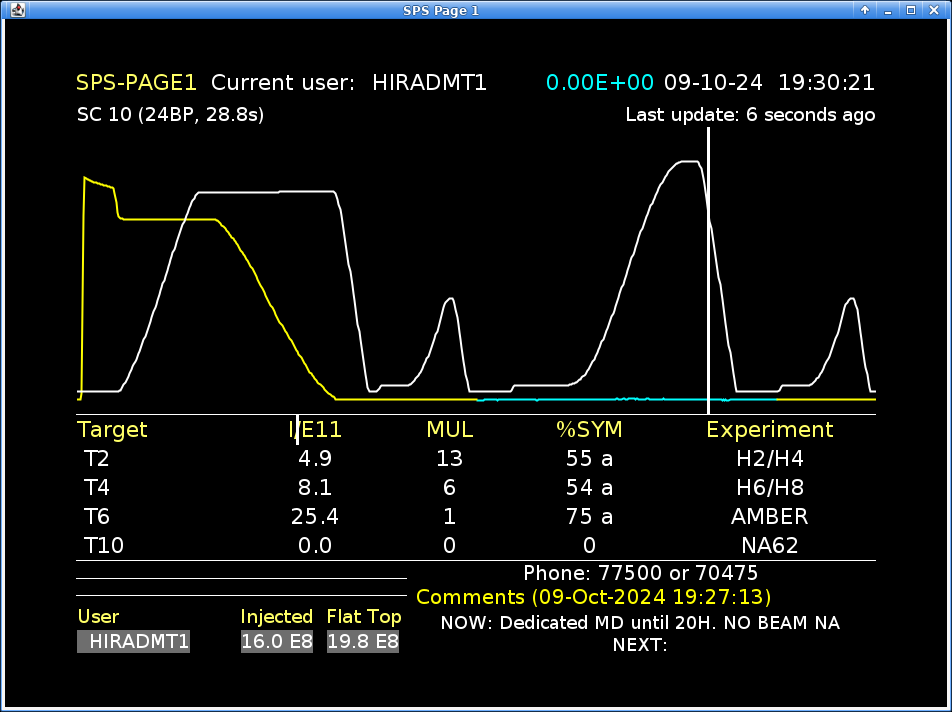Screen dimensions: 952x712
Task: Maximize the SPS Page 1 window
Action: click(x=911, y=10)
